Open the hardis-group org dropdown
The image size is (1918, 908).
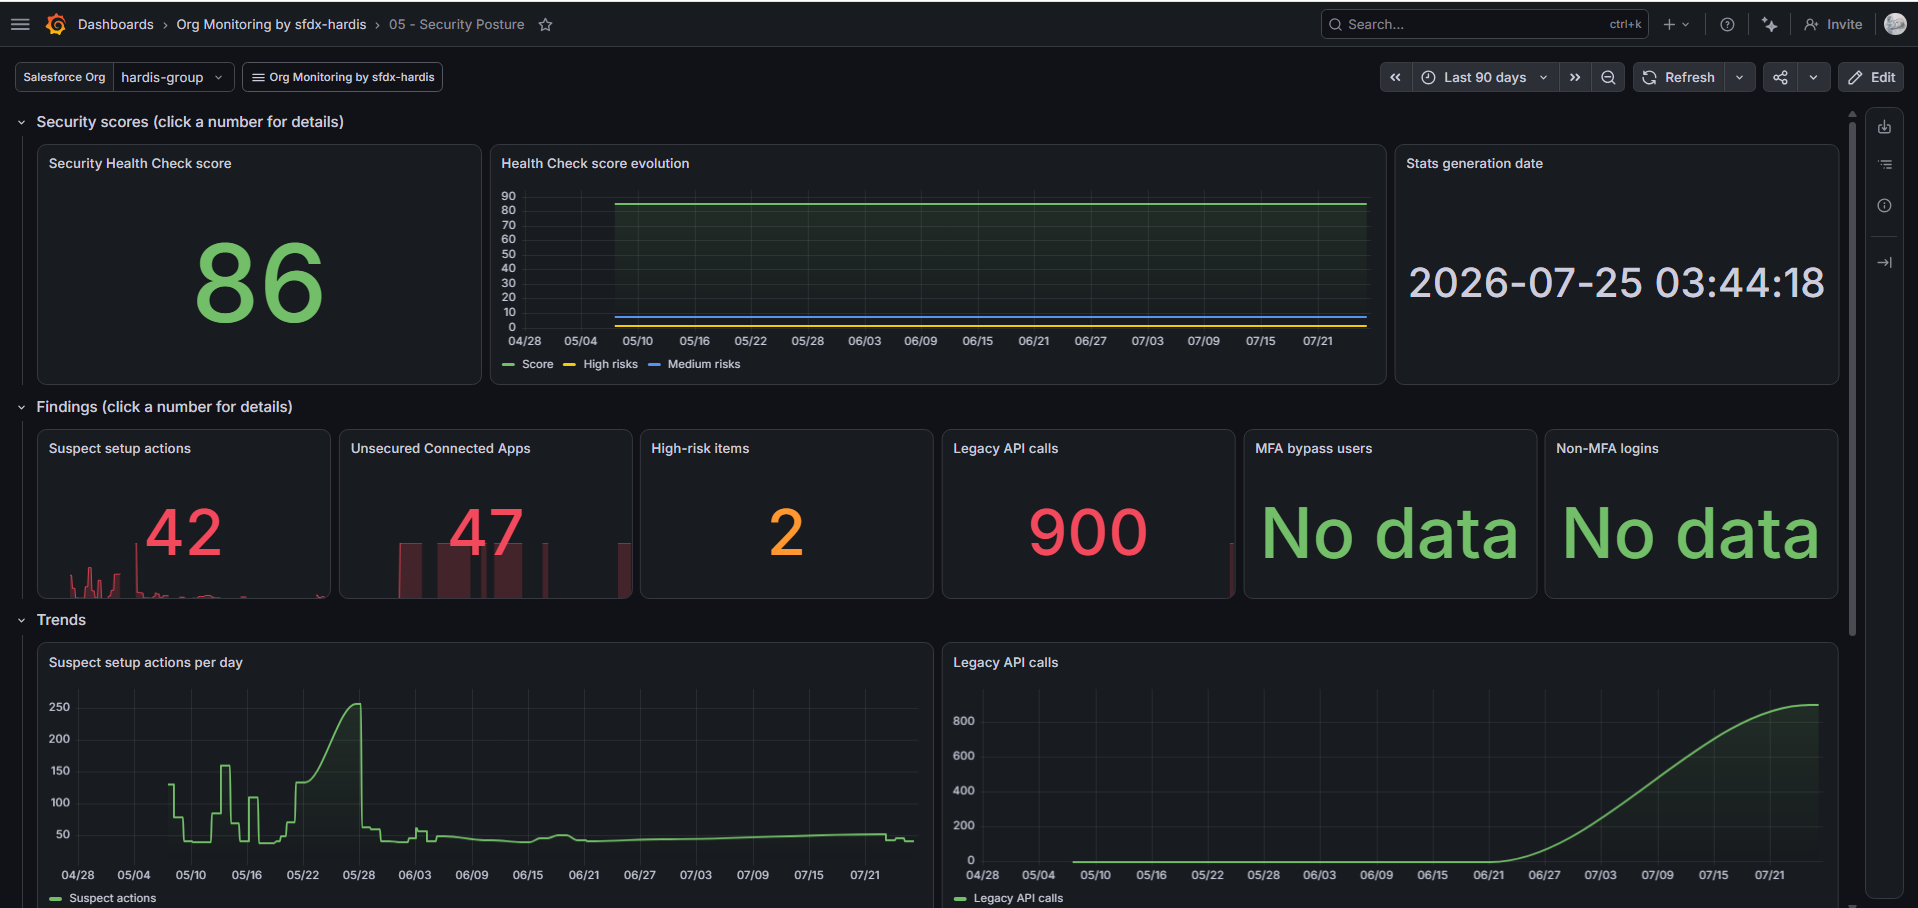pyautogui.click(x=173, y=77)
